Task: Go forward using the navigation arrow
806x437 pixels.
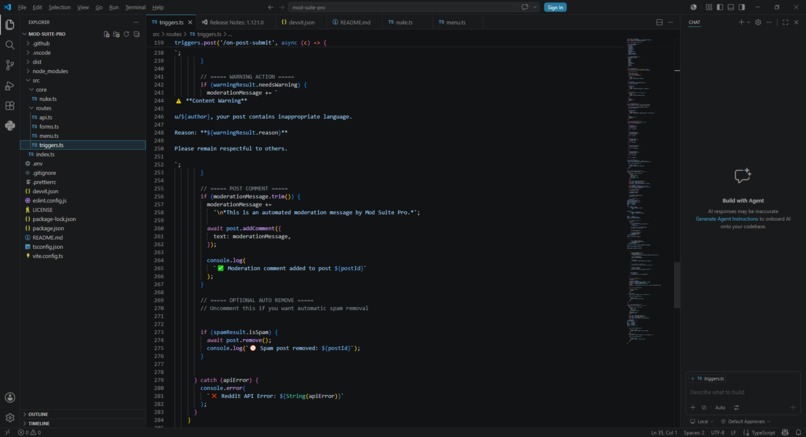Action: 282,7
